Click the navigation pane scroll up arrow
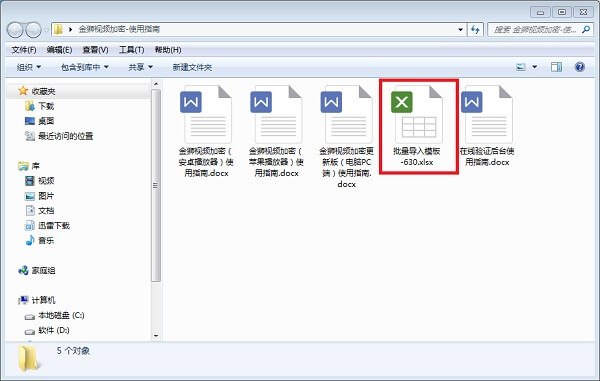This screenshot has width=600, height=381. (x=156, y=83)
